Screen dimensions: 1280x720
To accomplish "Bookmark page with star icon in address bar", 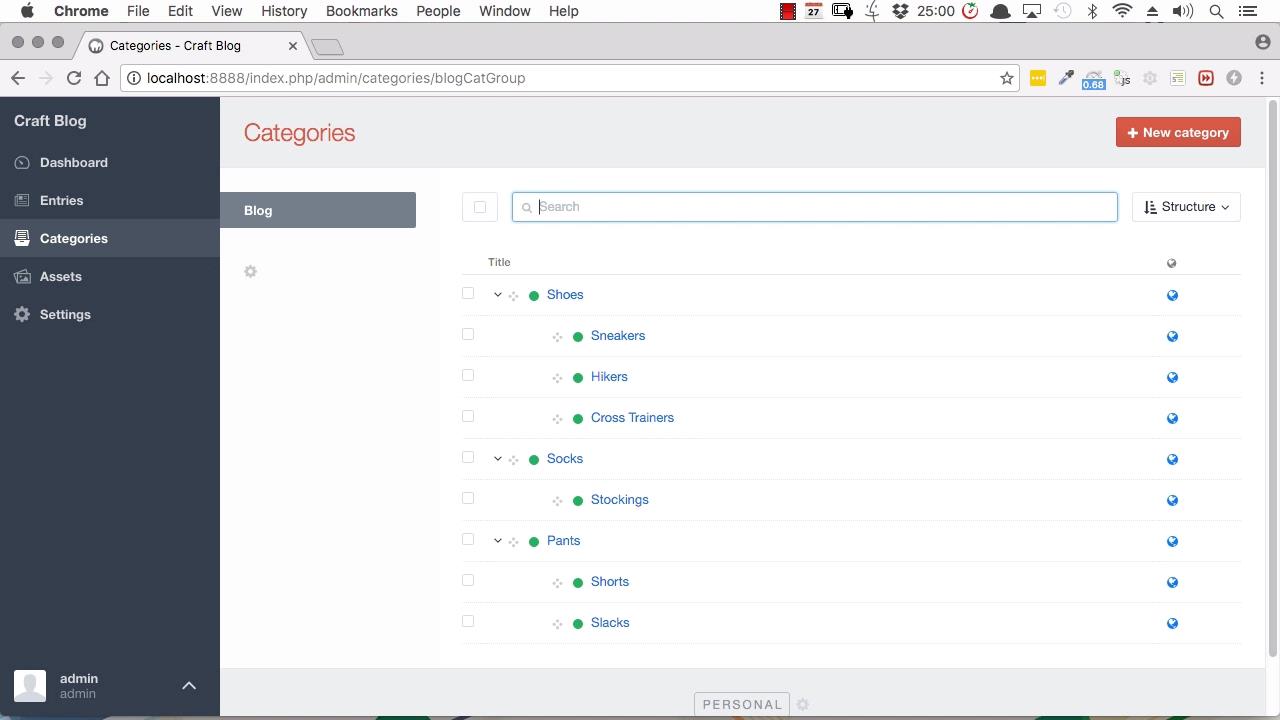I will pos(1007,78).
